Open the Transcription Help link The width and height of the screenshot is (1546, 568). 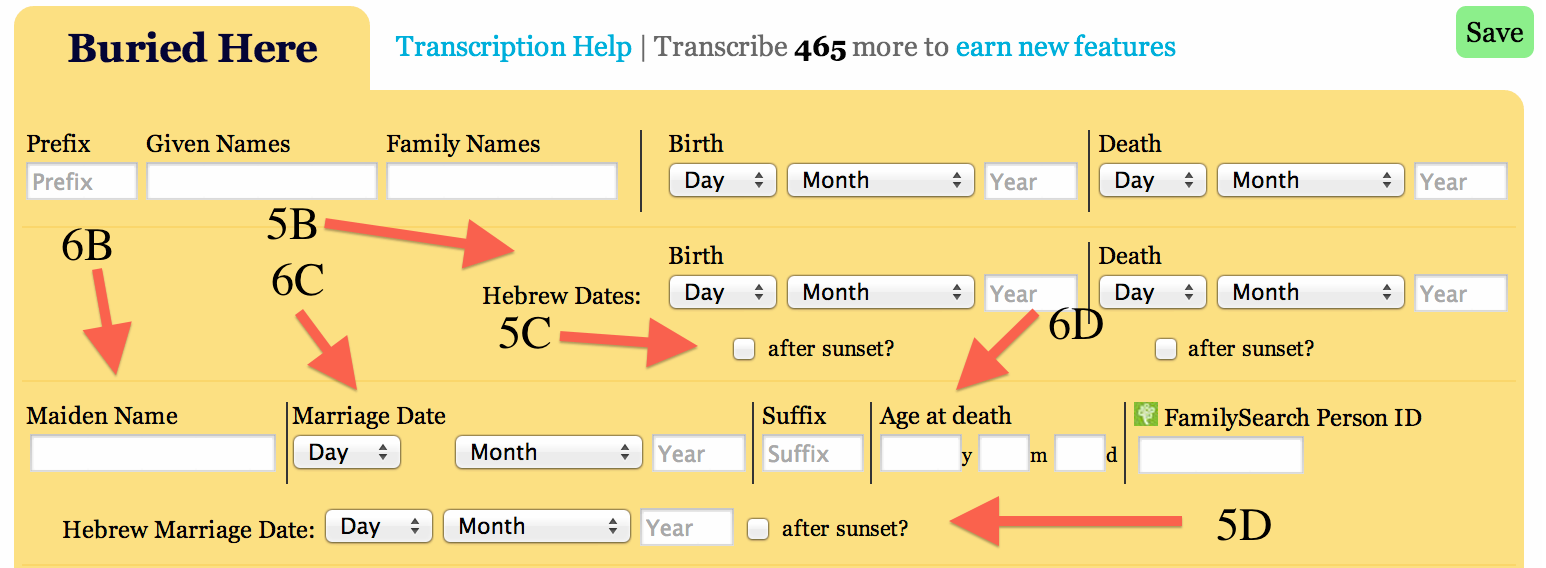tap(513, 47)
